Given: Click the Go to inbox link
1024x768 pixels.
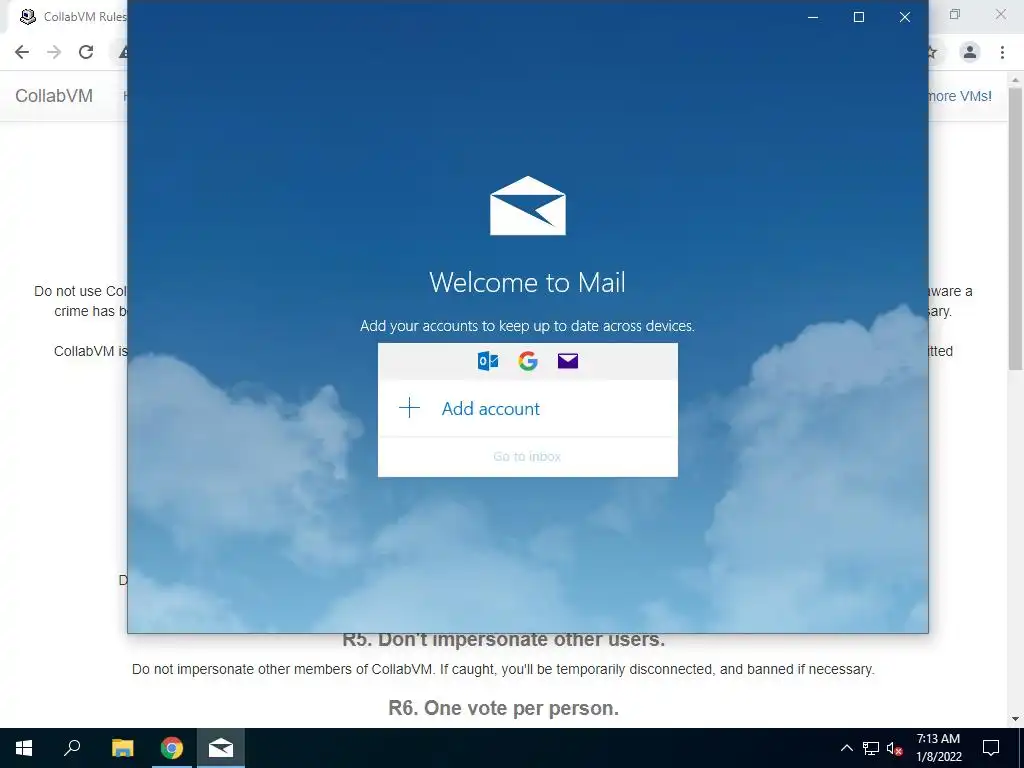Looking at the screenshot, I should point(527,456).
